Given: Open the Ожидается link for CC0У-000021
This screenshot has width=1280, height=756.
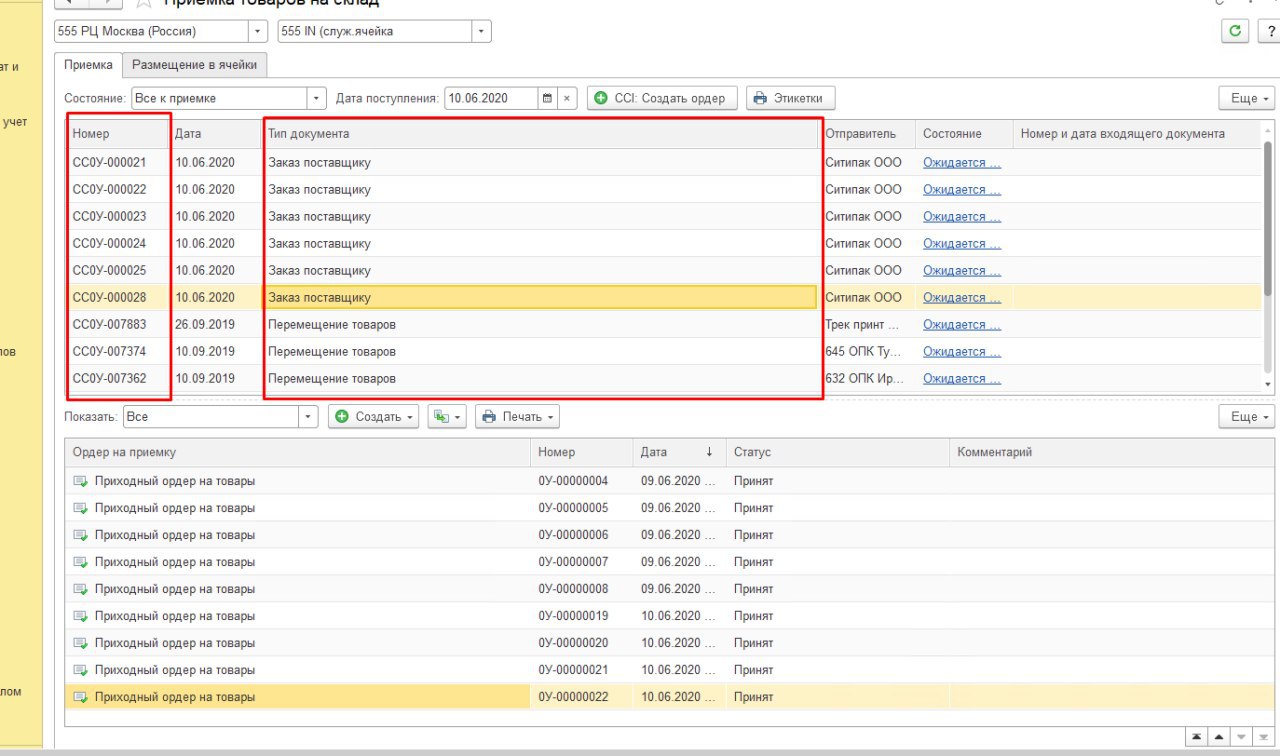Looking at the screenshot, I should click(x=961, y=162).
